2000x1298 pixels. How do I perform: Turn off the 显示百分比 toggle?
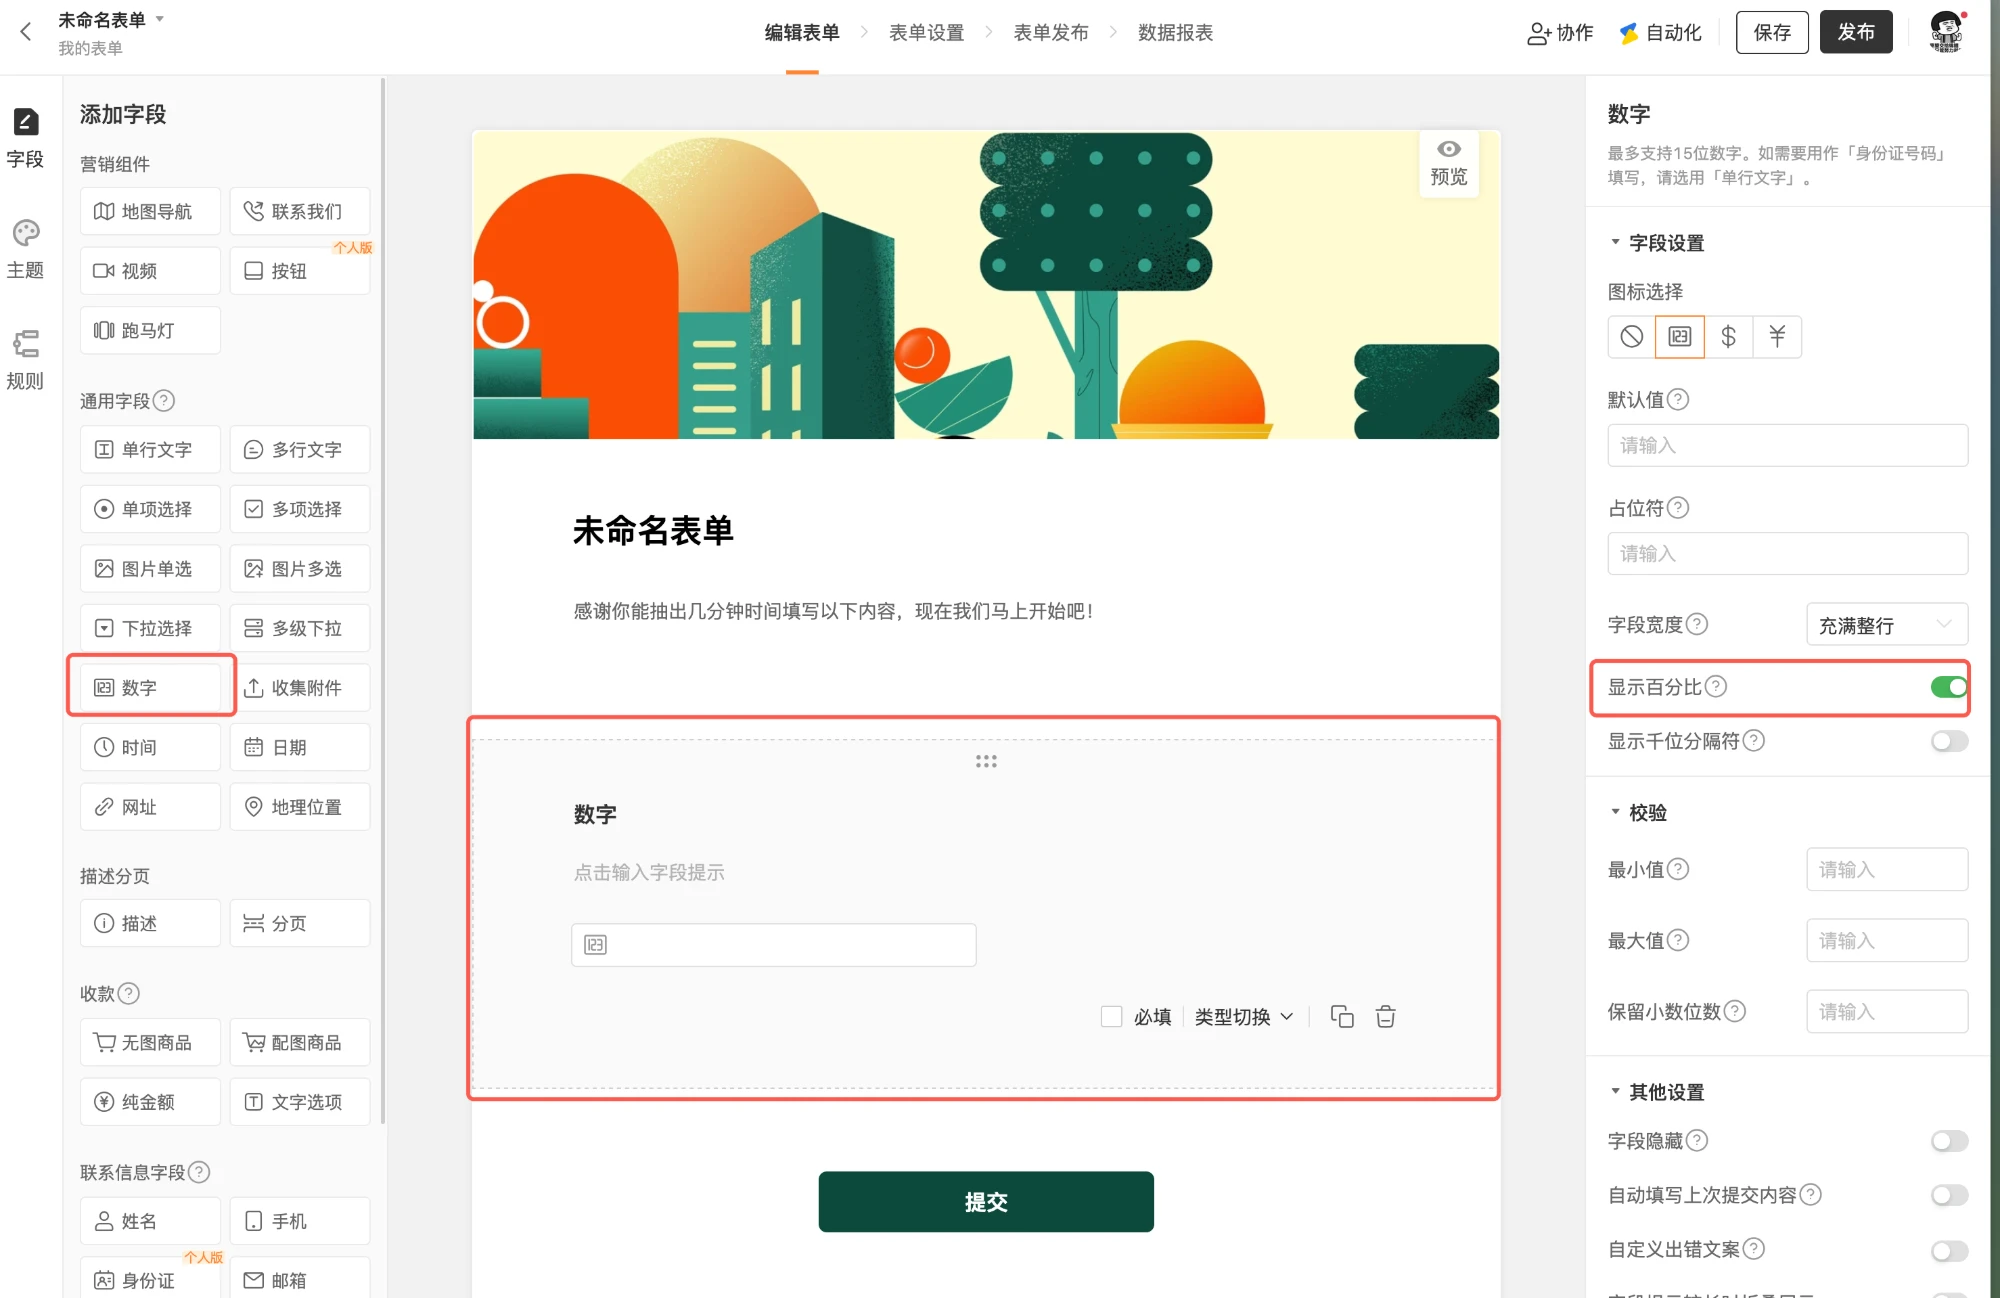(1949, 687)
